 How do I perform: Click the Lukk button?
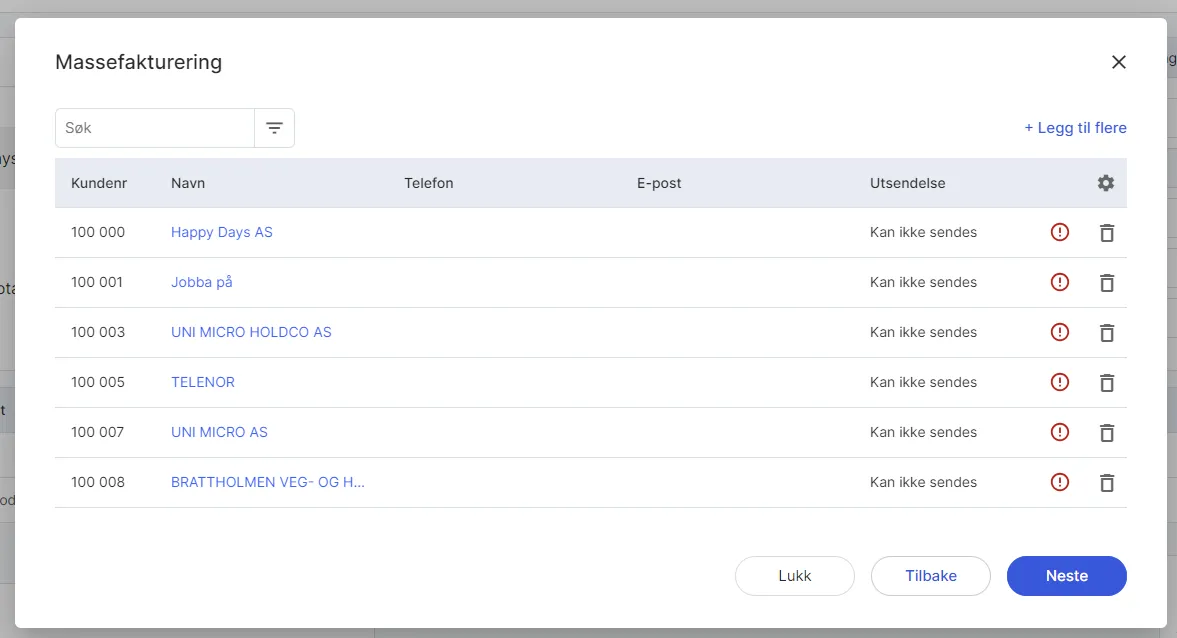(x=794, y=576)
